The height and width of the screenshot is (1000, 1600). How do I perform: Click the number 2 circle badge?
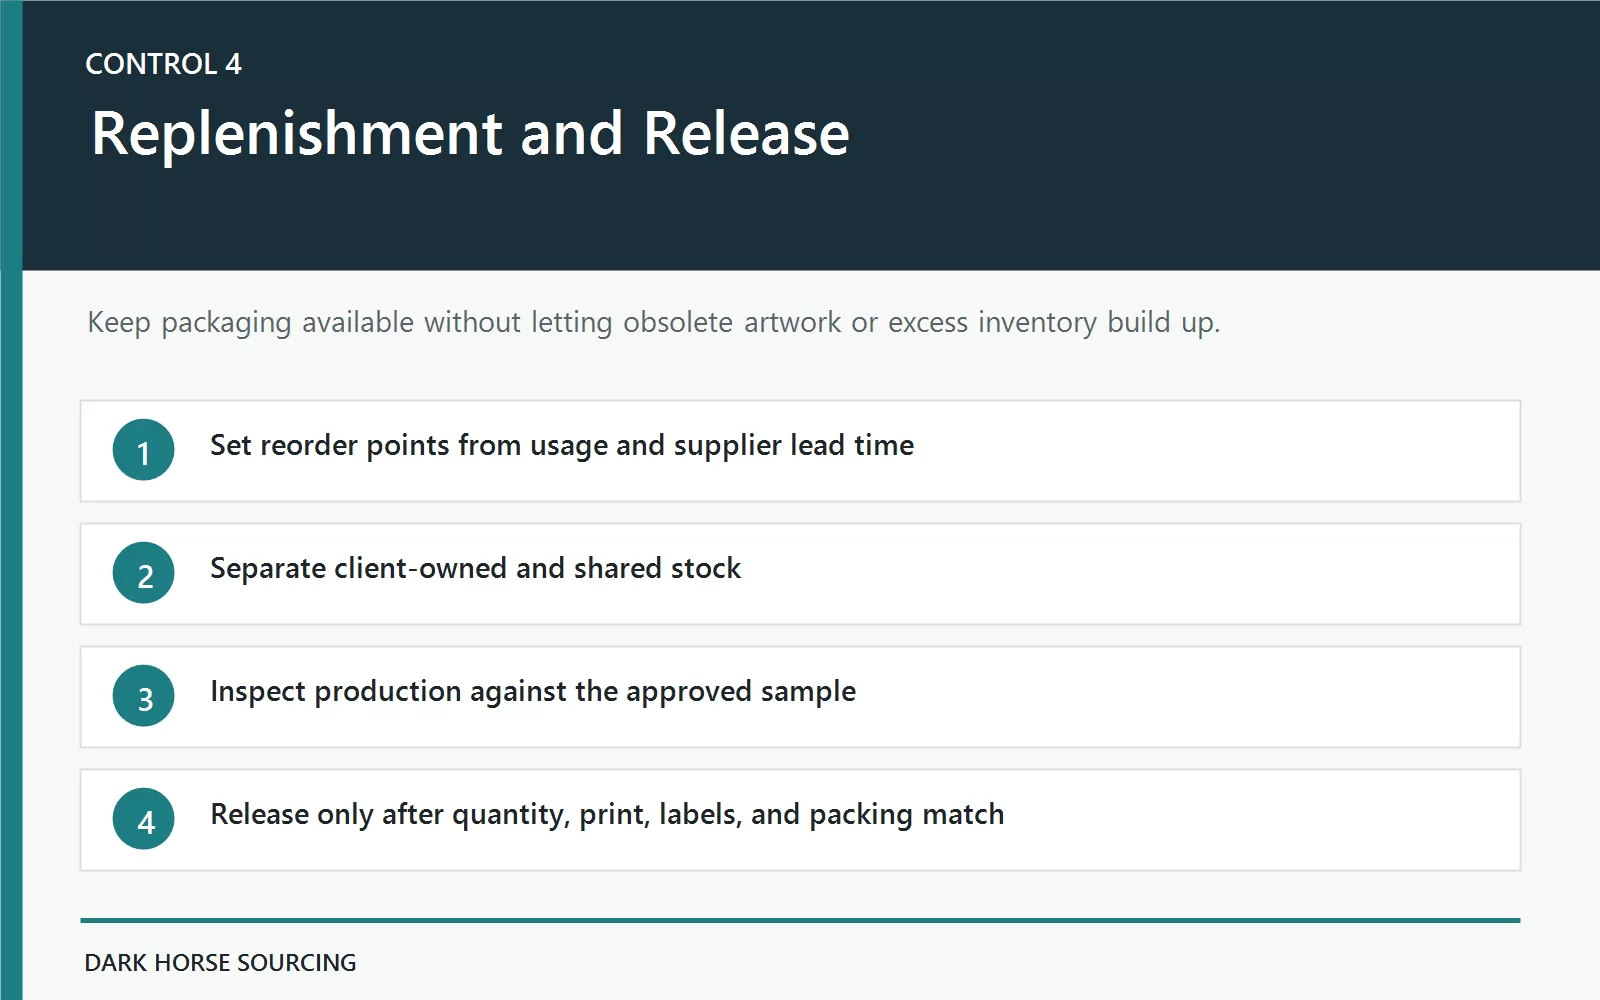(143, 573)
